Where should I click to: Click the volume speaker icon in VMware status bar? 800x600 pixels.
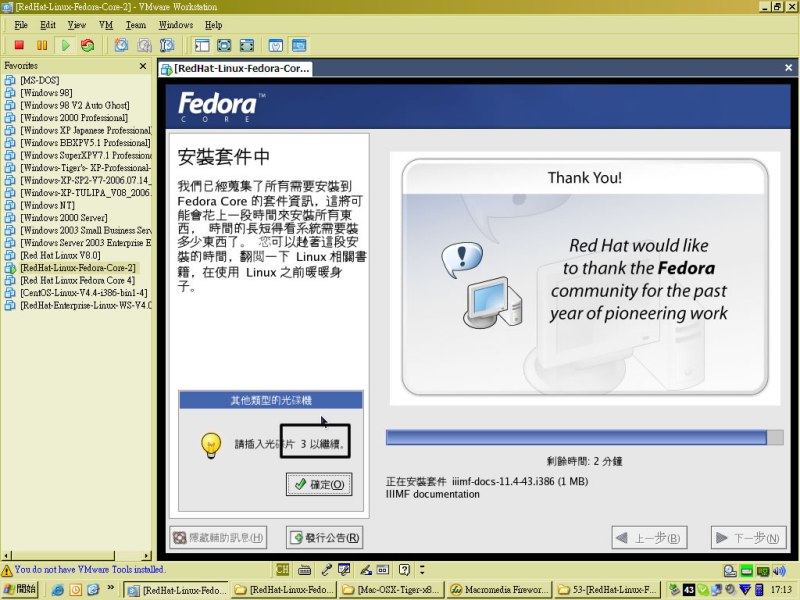779,570
